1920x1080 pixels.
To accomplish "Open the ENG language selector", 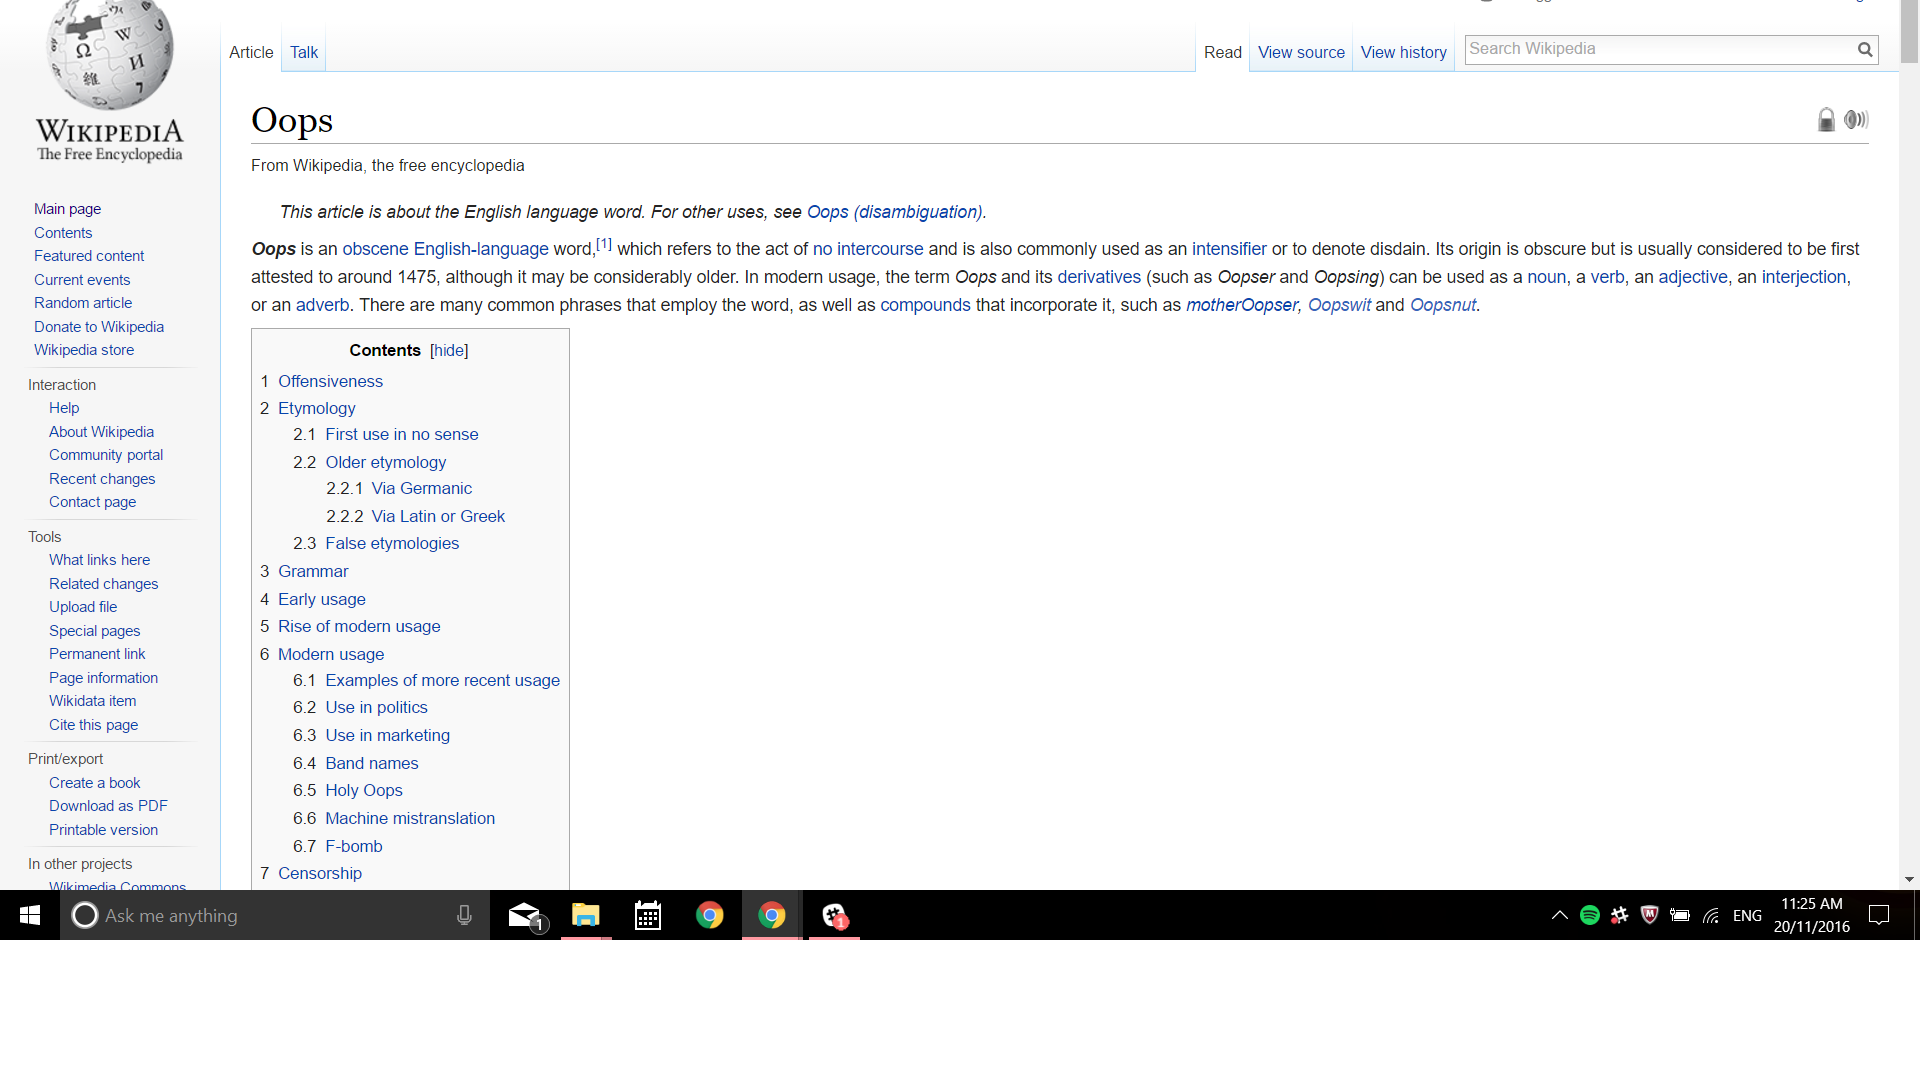I will point(1747,915).
